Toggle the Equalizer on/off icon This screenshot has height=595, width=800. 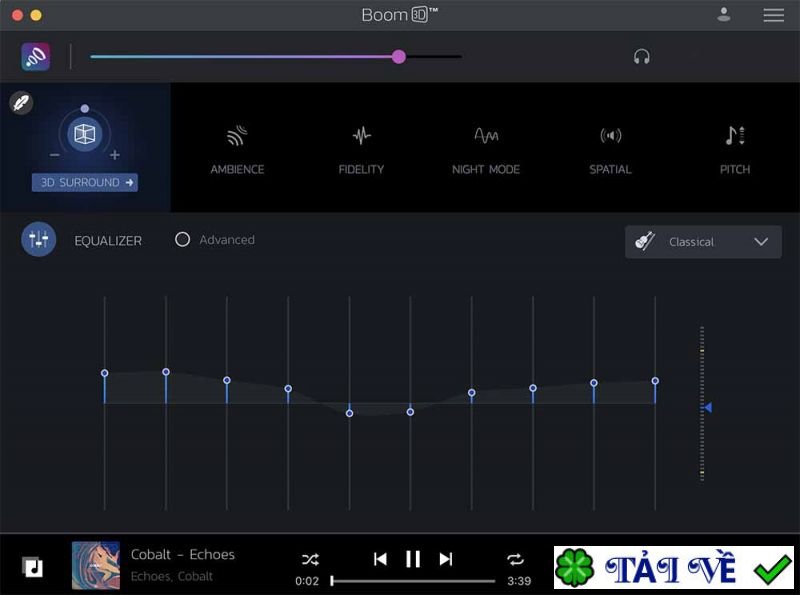click(39, 239)
